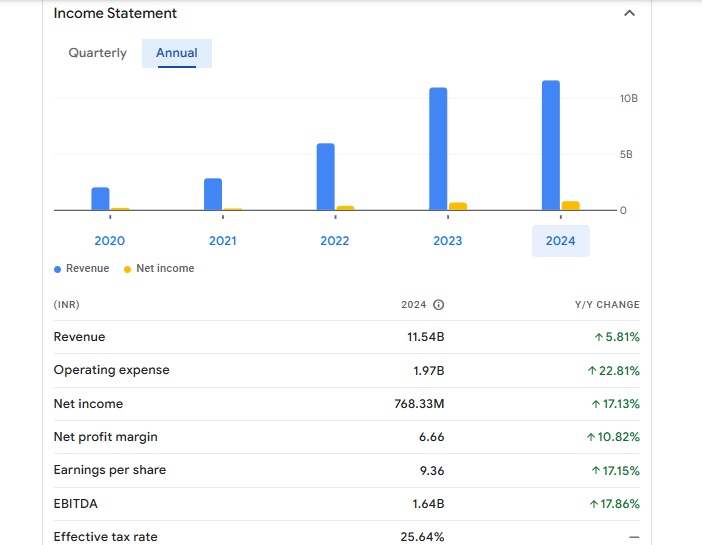Click the net profit margin value 6.66
The image size is (702, 545).
[x=432, y=437]
